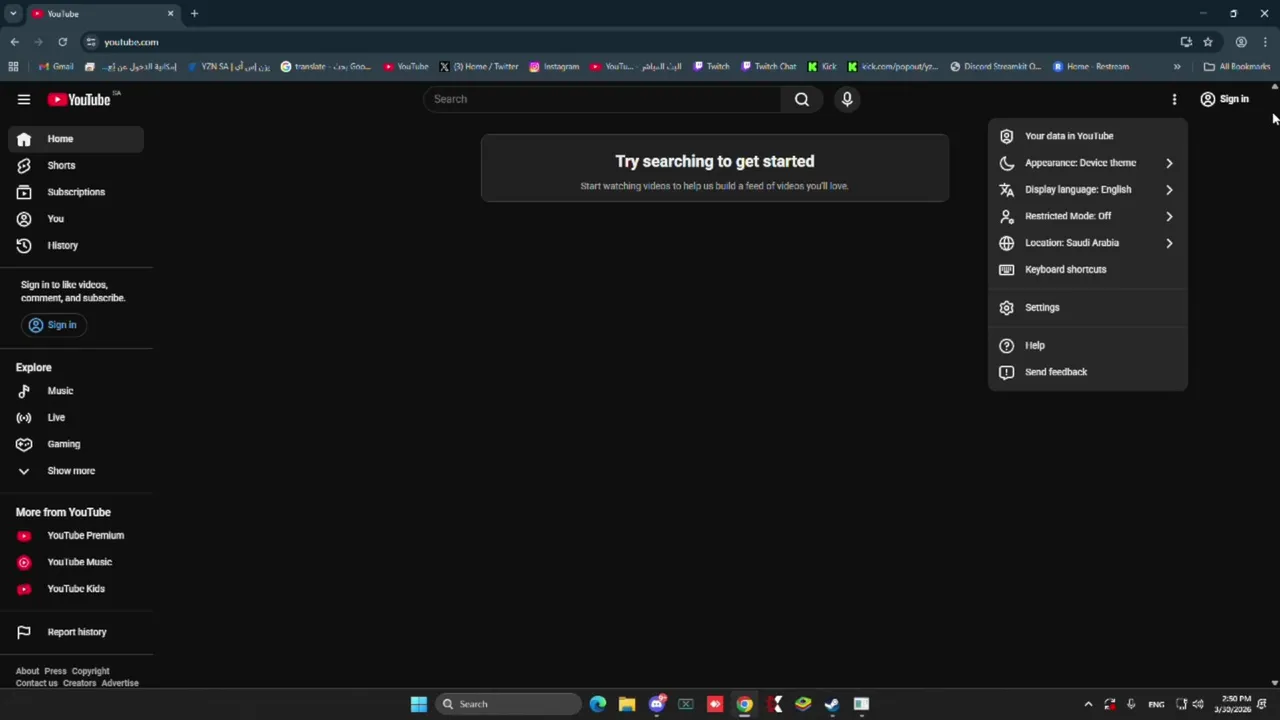Choose Your data in YouTube
Image resolution: width=1280 pixels, height=720 pixels.
pyautogui.click(x=1088, y=136)
